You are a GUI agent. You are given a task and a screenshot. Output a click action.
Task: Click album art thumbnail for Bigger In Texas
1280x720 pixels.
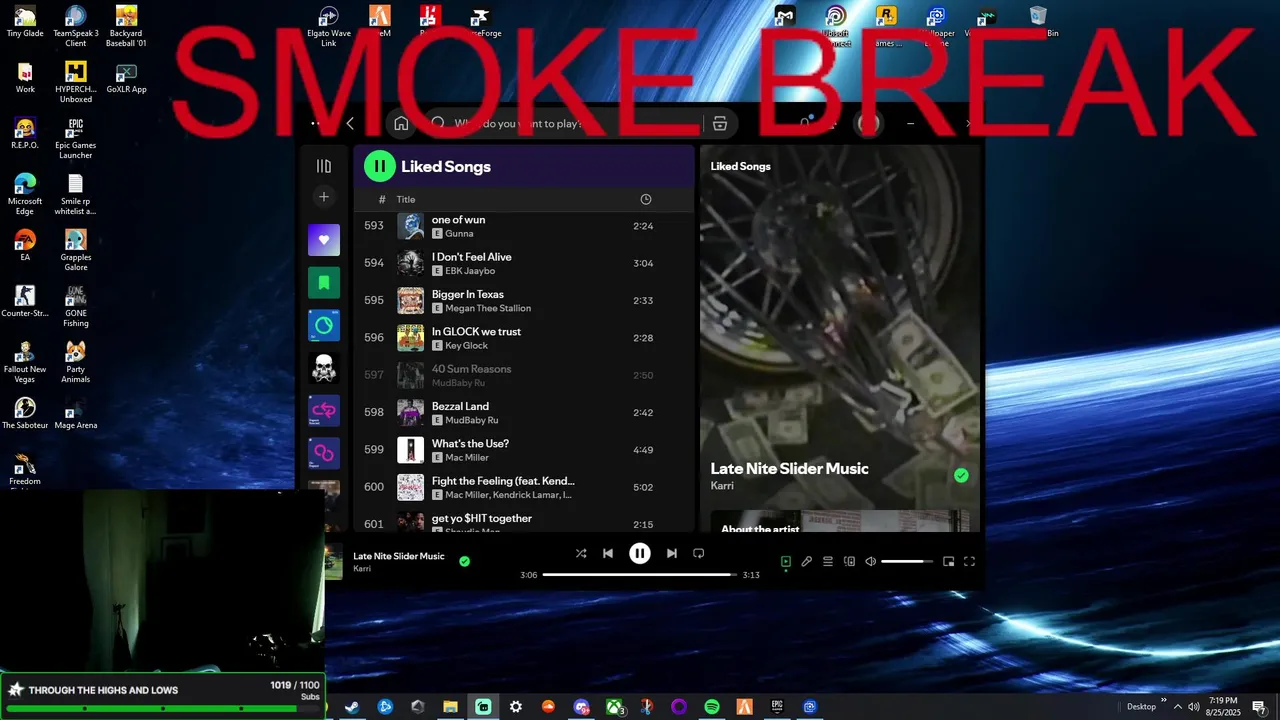[x=410, y=301]
